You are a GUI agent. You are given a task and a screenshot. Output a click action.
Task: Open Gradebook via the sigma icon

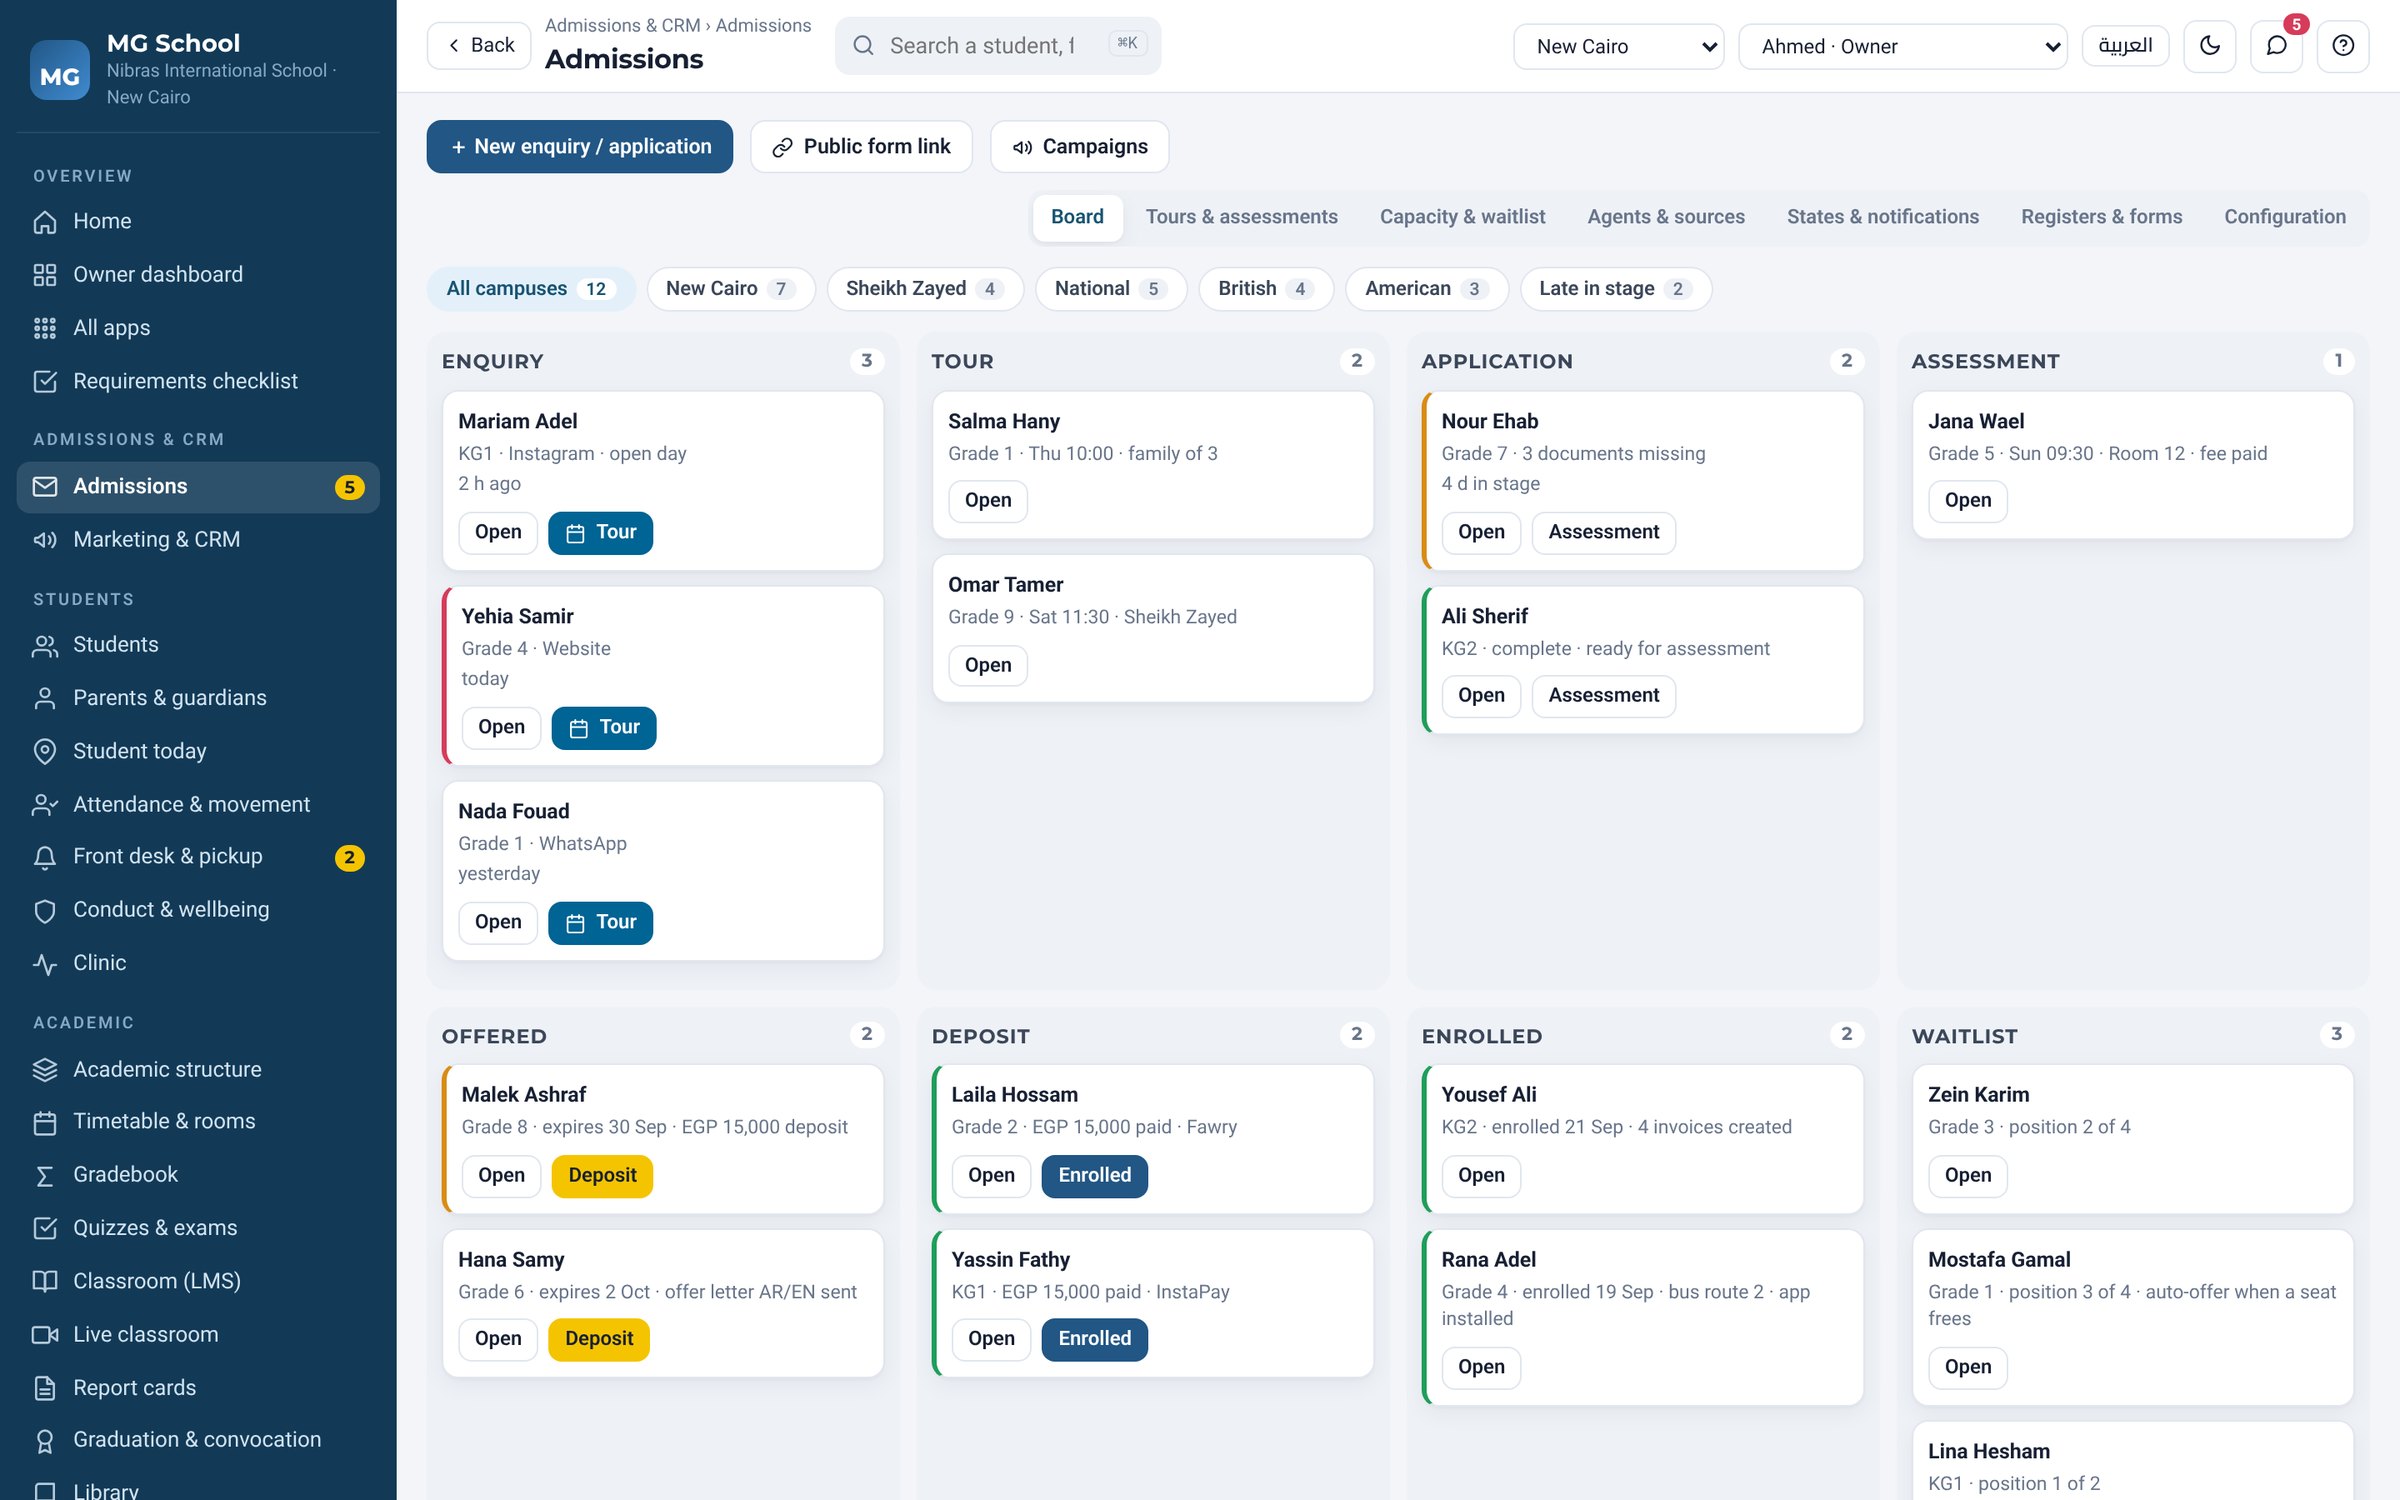click(x=45, y=1175)
